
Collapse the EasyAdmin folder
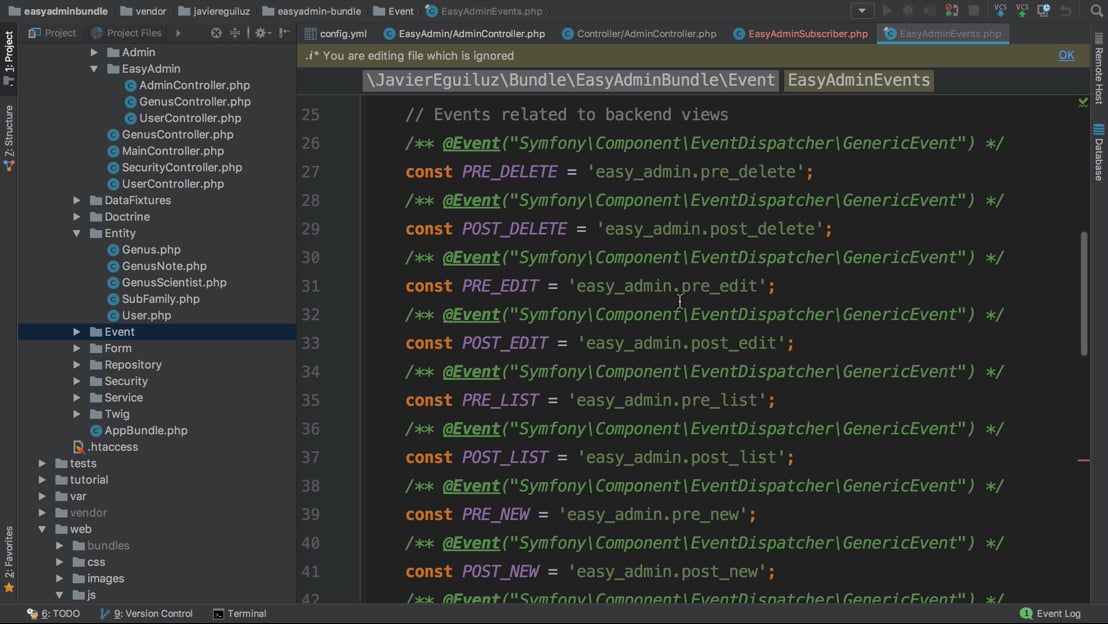coord(94,69)
